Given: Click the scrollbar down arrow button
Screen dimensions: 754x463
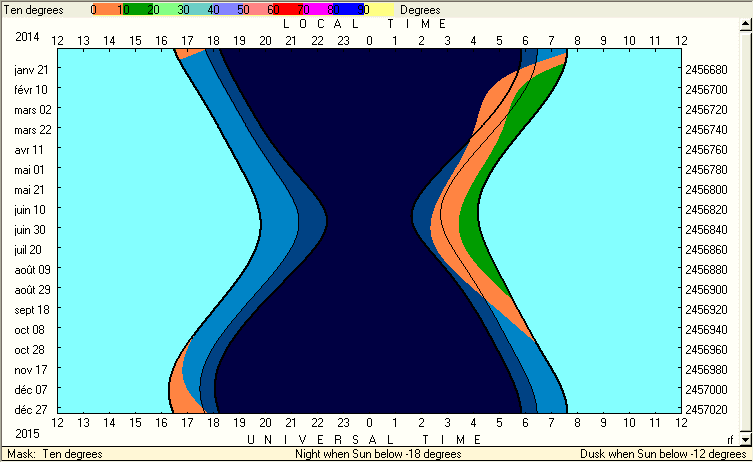Looking at the screenshot, I should pyautogui.click(x=745, y=439).
